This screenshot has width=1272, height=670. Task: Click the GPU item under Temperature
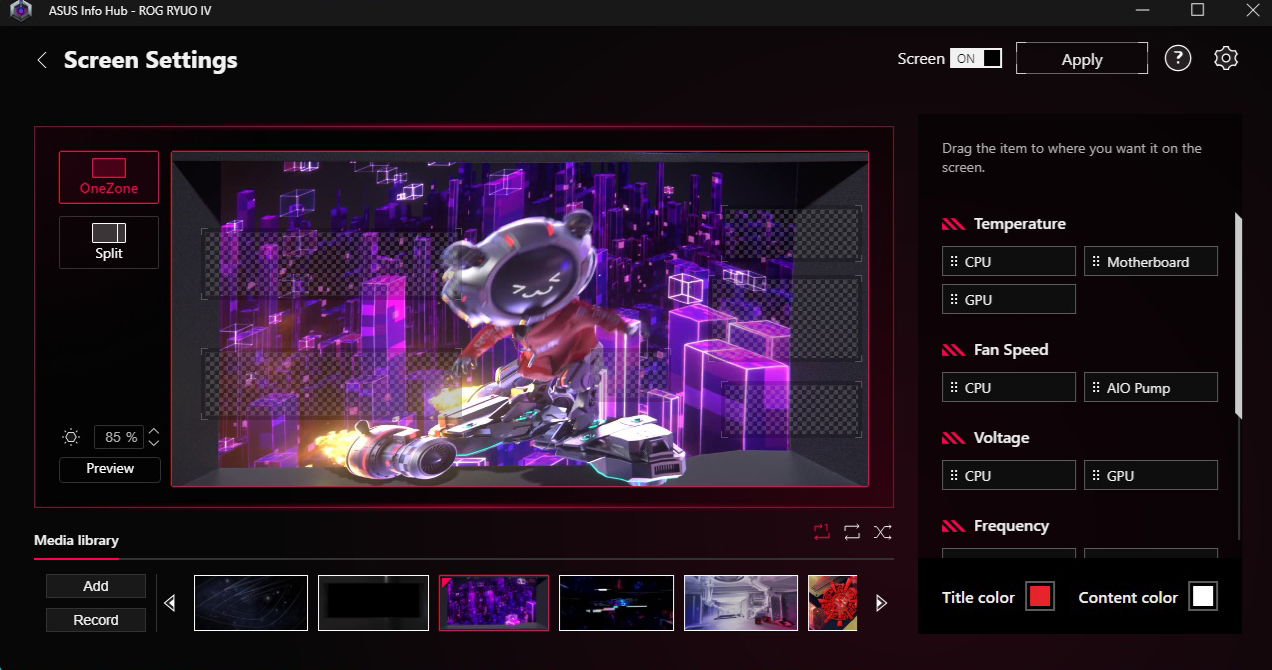1009,300
